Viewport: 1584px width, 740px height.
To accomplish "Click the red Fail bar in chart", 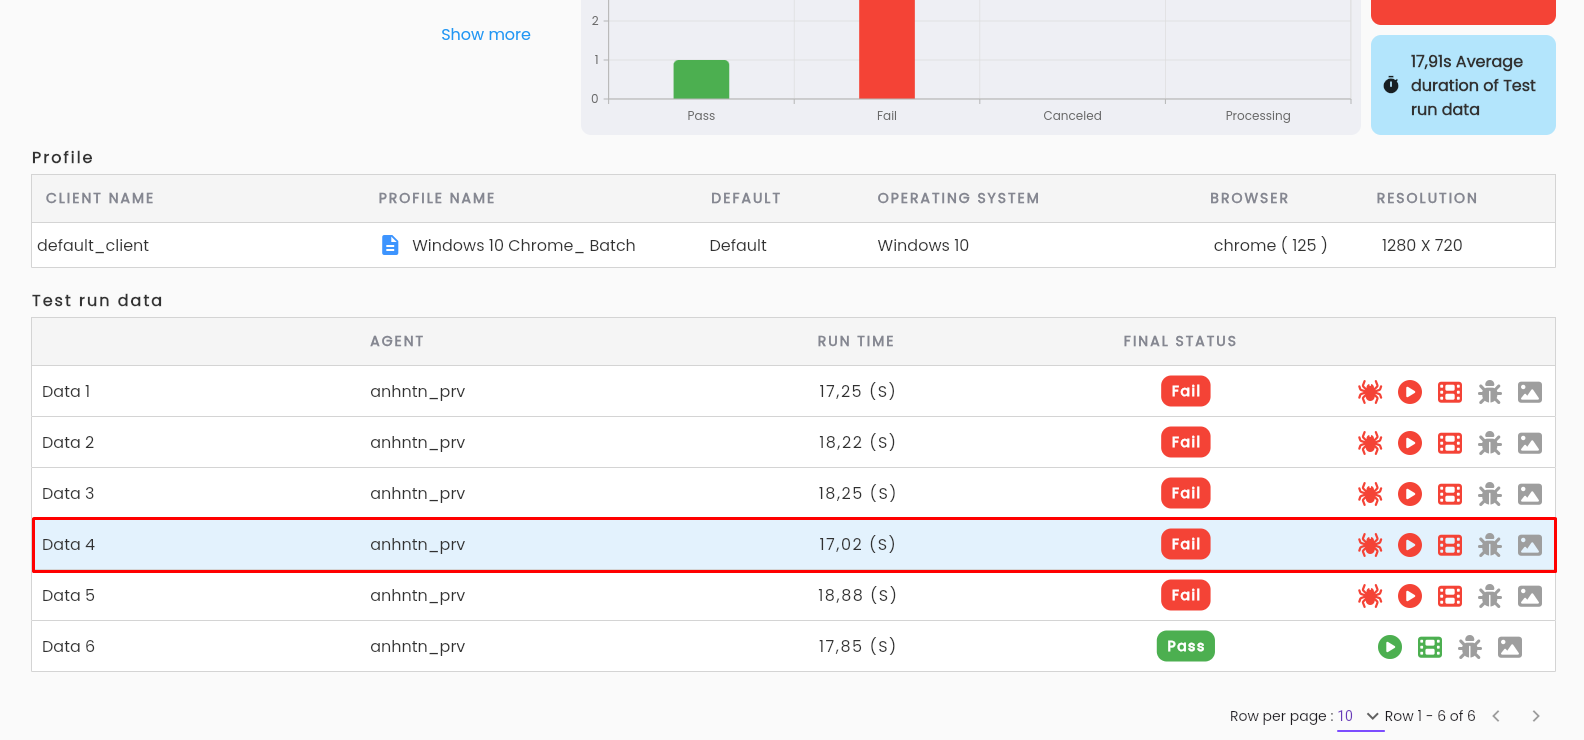I will [x=887, y=49].
